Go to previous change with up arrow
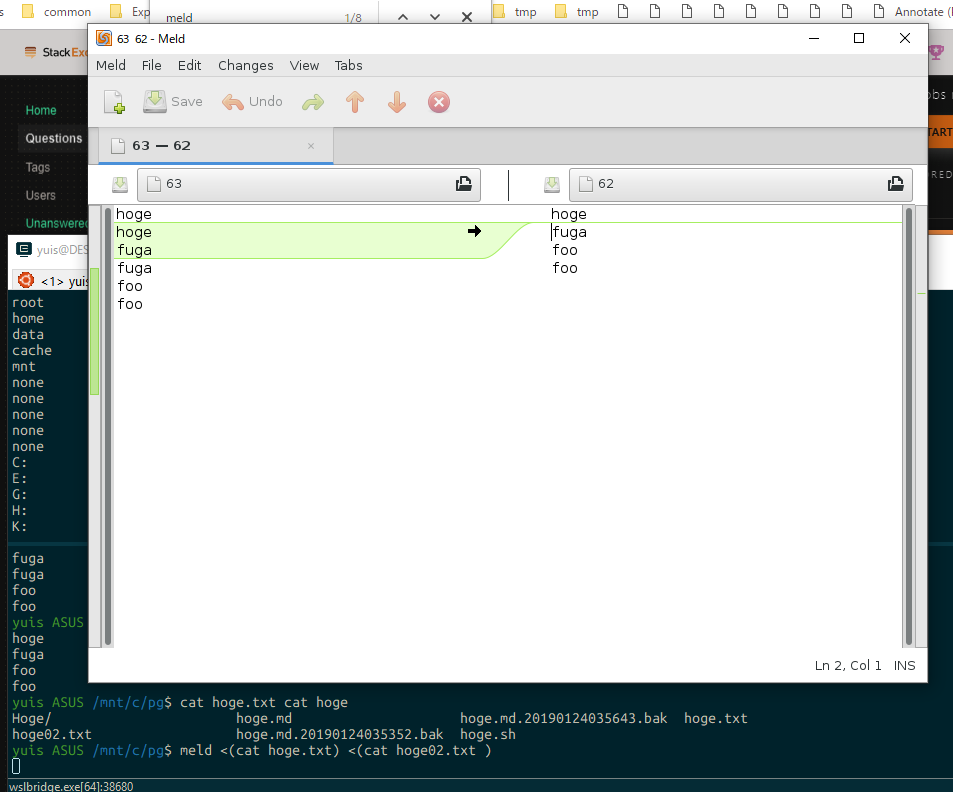953x792 pixels. click(x=355, y=102)
